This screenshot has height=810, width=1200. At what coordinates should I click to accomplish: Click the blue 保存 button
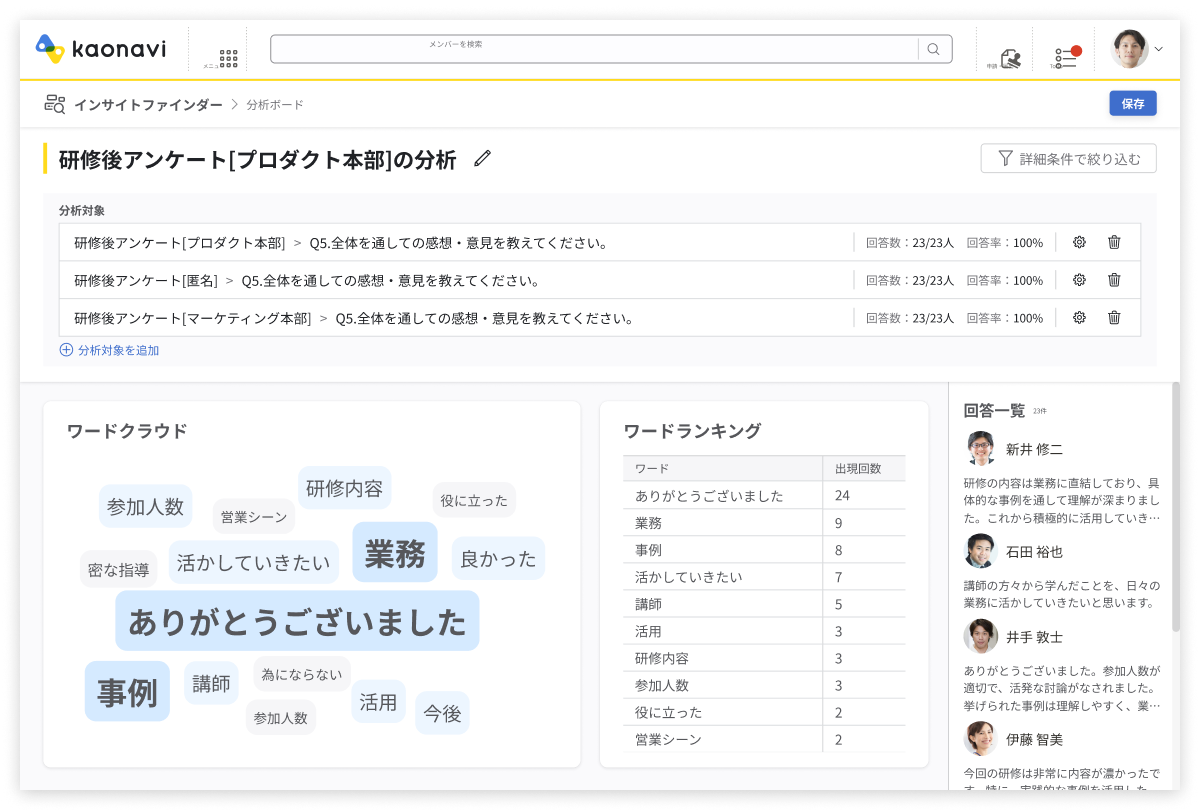tap(1133, 103)
